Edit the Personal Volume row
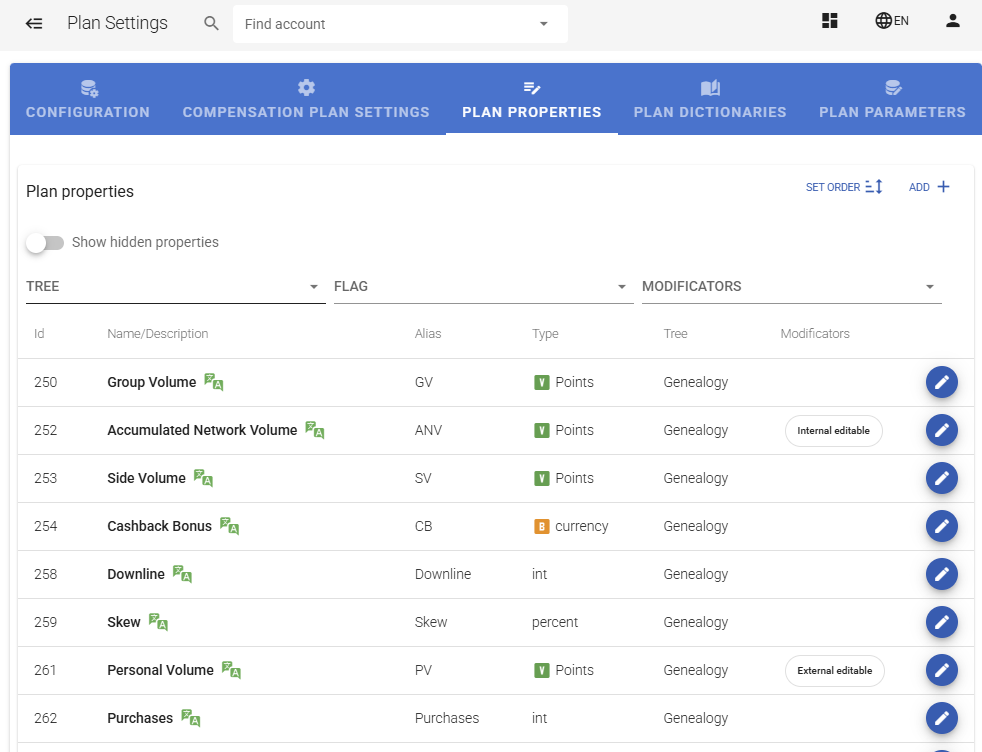 [x=941, y=670]
